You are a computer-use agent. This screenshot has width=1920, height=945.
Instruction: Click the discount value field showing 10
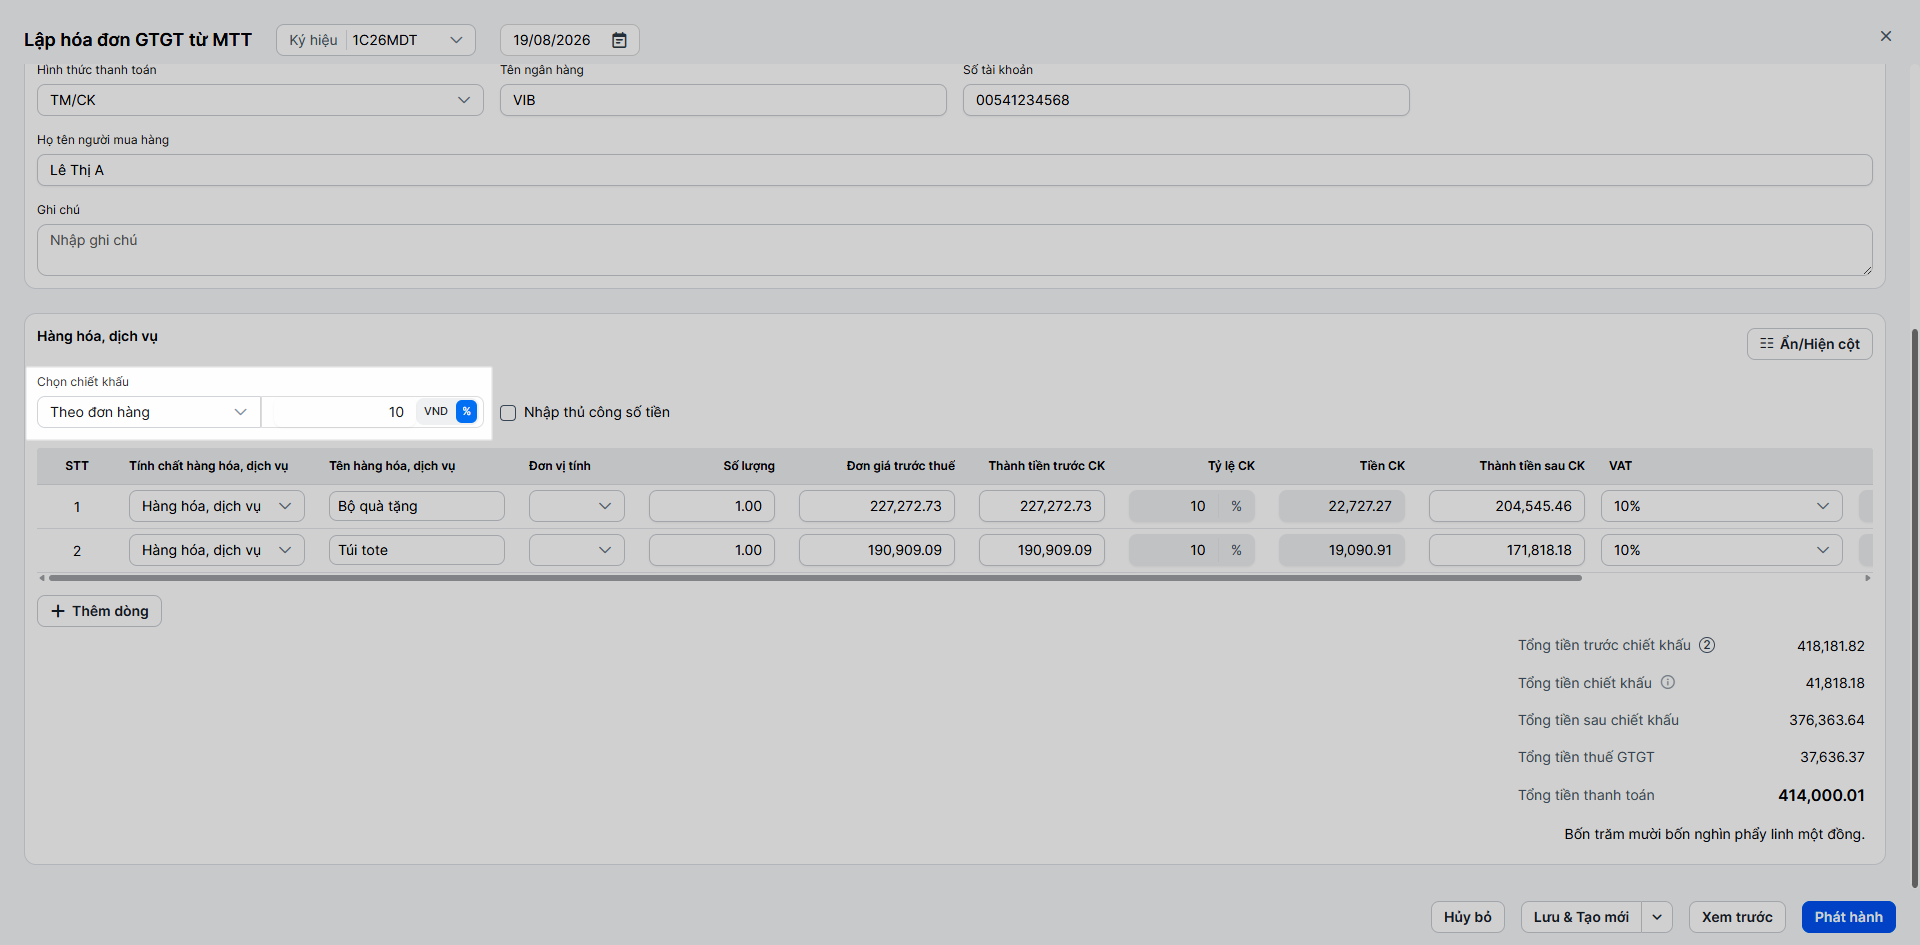340,412
